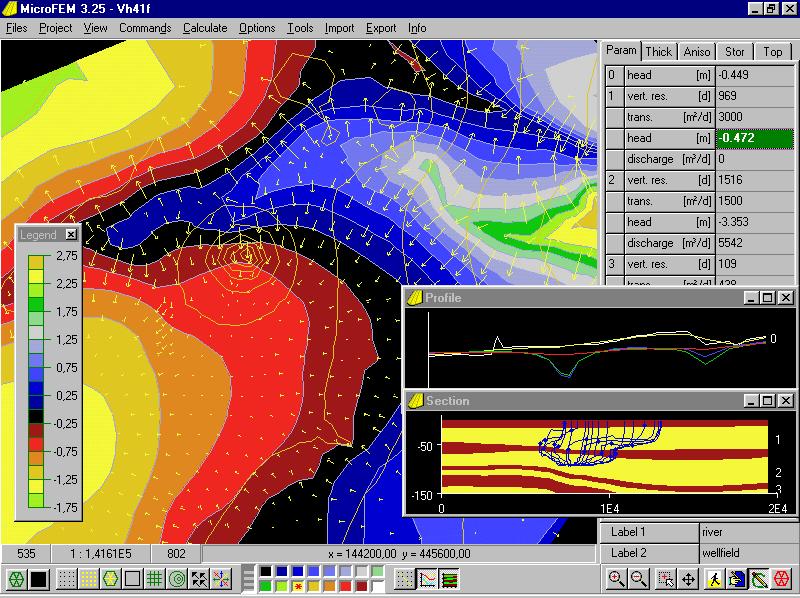Select the highlighted head value -0.472
Screen dimensions: 800x598
(755, 138)
